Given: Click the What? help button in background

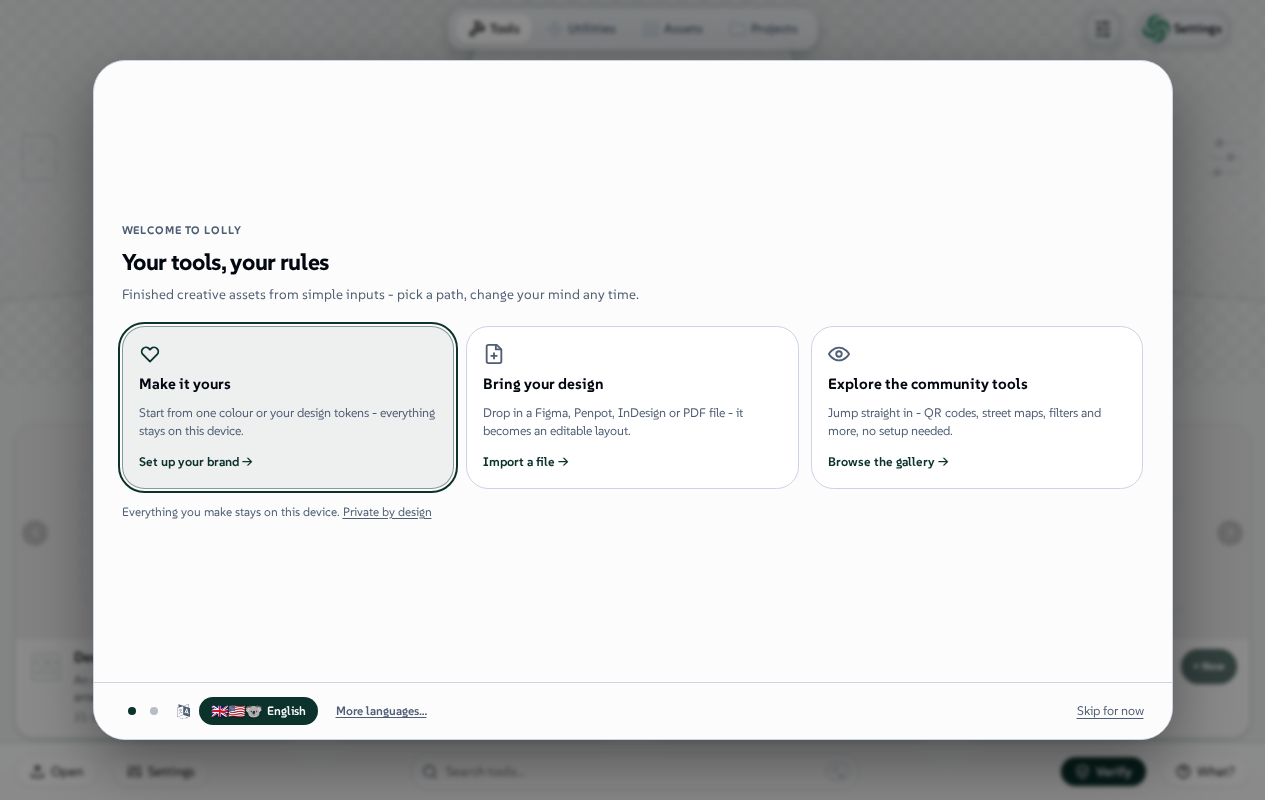Looking at the screenshot, I should click(x=1205, y=772).
